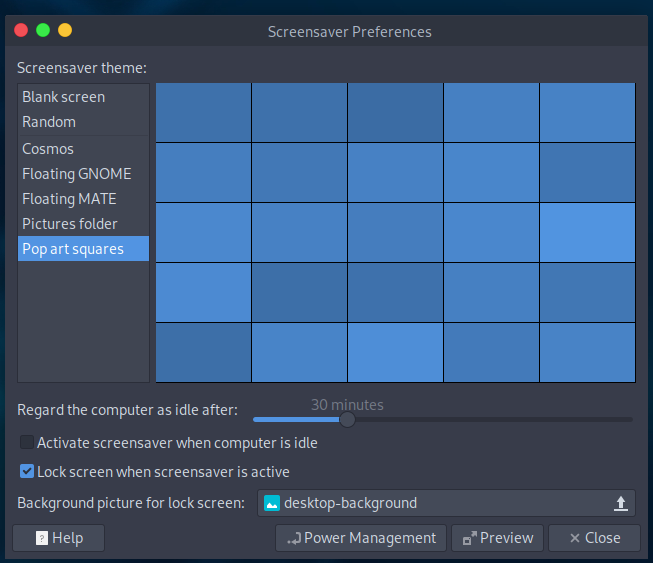Select the Floating MATE screensaver
The height and width of the screenshot is (563, 653).
(69, 199)
